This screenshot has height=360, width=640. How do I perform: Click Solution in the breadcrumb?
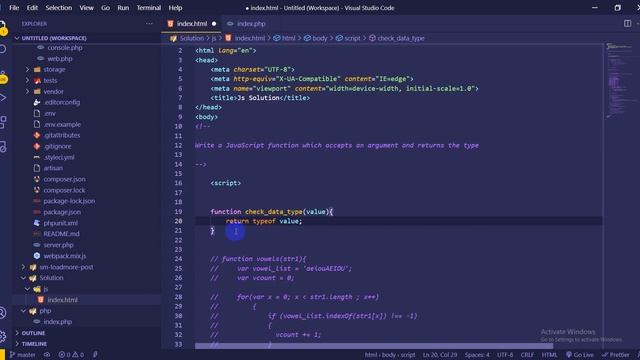pyautogui.click(x=191, y=38)
